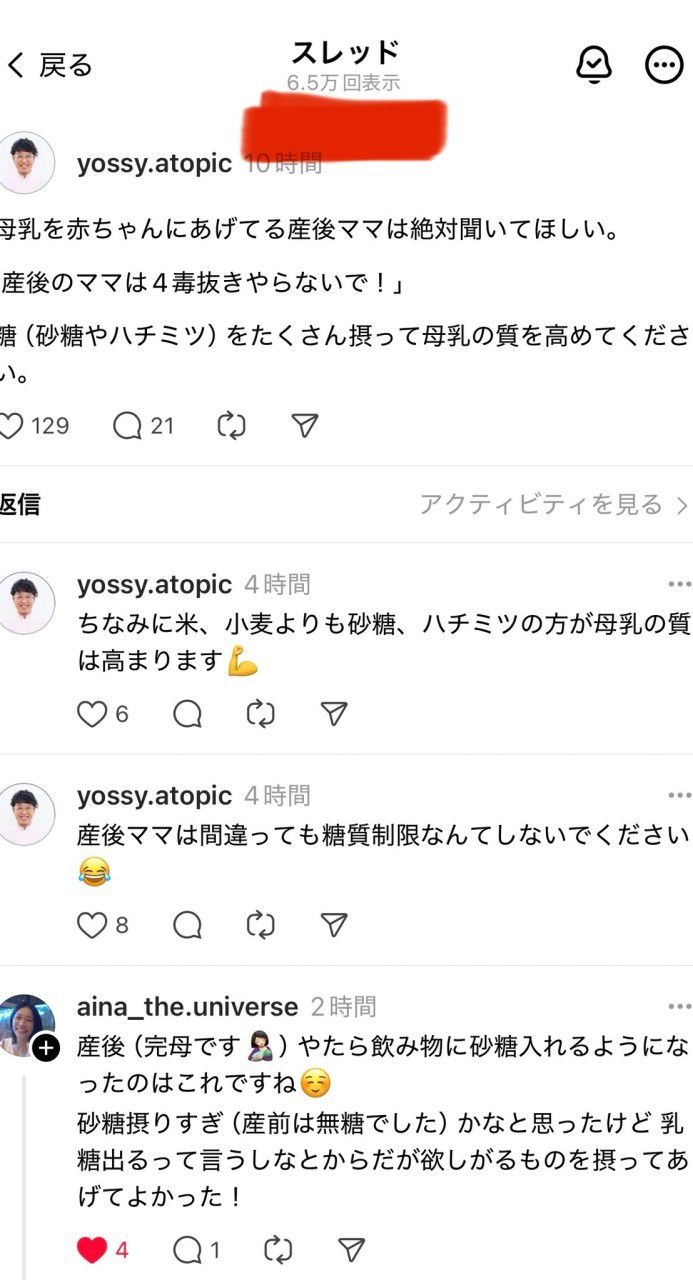Like the main post with 129 likes
Viewport: 693px width, 1280px height.
[12, 426]
